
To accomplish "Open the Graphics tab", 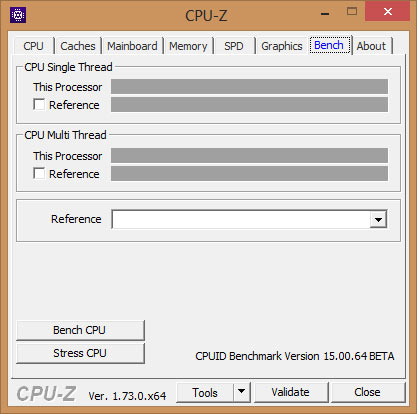I will (x=282, y=46).
